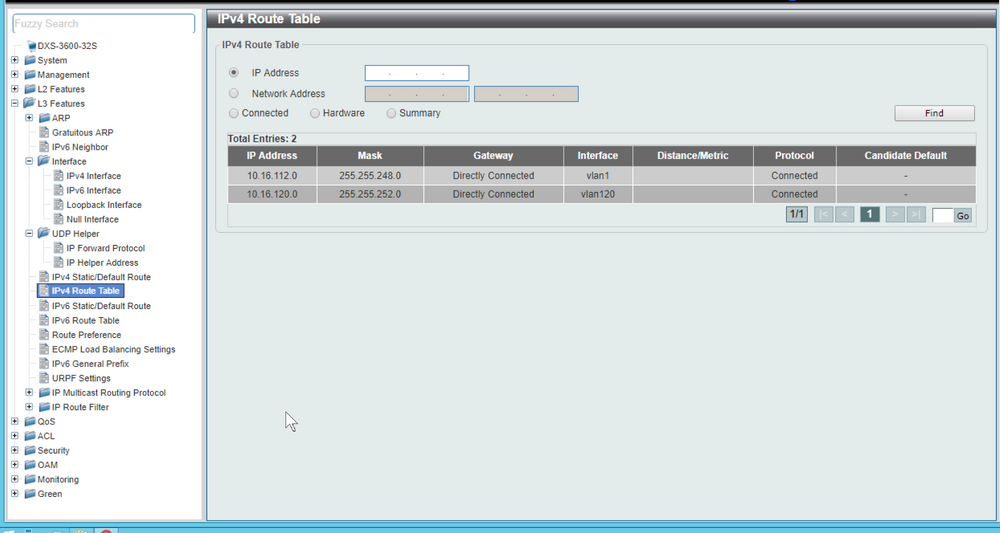
Task: Expand the IP Multicast Routing Protocol node
Action: pos(29,393)
